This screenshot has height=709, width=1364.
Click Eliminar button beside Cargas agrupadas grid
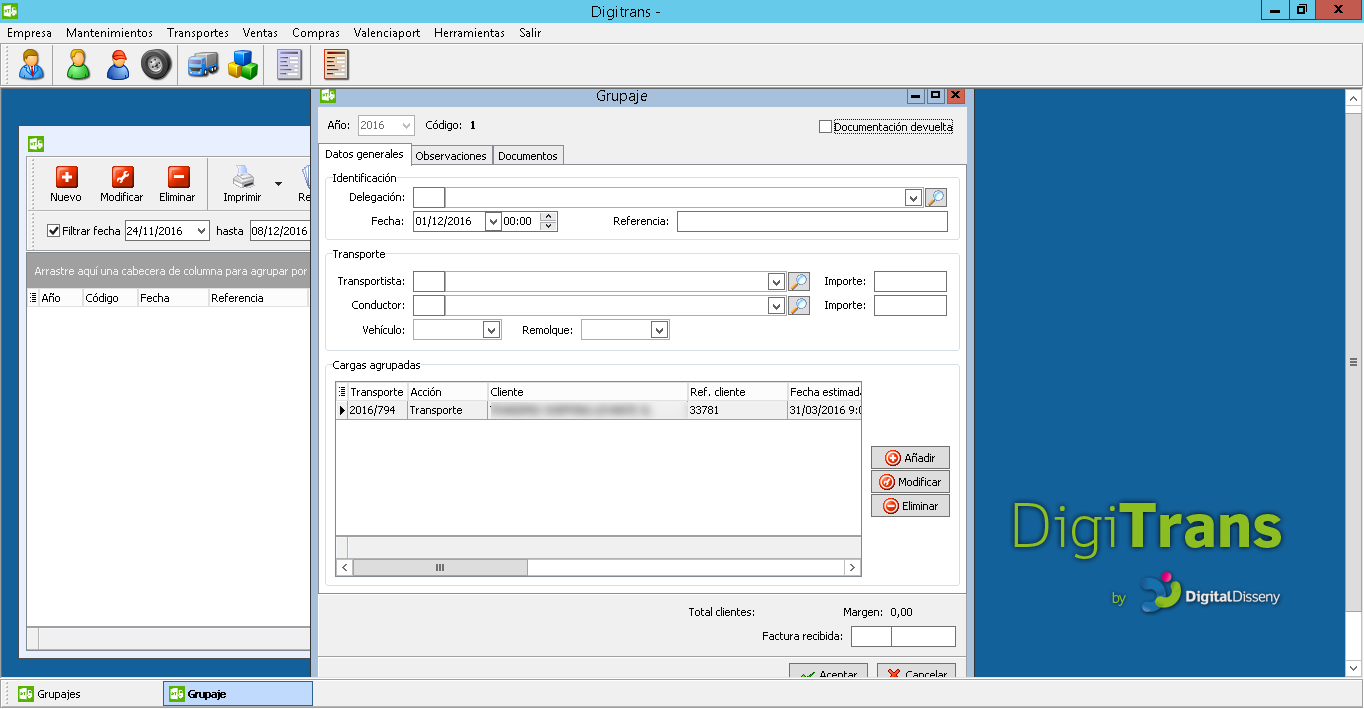tap(910, 506)
